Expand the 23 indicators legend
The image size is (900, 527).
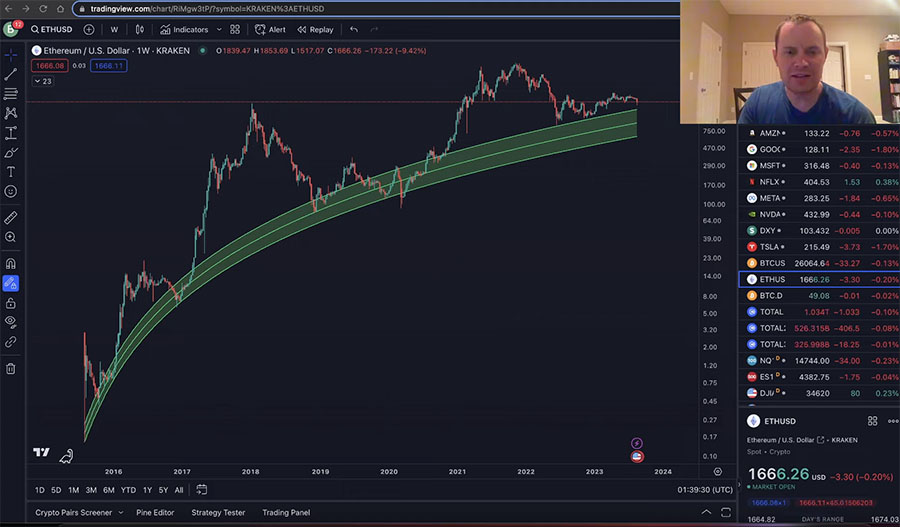click(42, 81)
